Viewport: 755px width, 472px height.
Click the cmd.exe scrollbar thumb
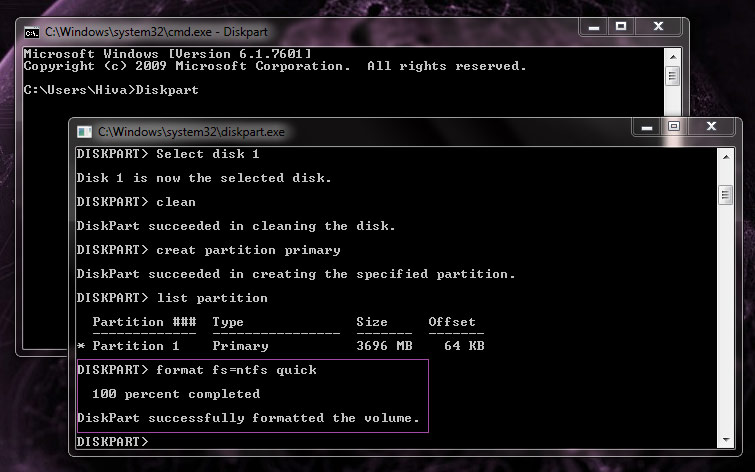[x=673, y=76]
